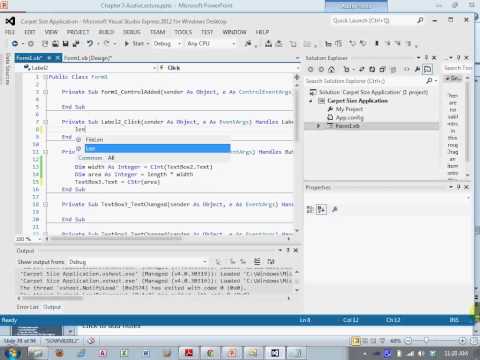Viewport: 480px width, 360px height.
Task: Select PowerPoint Normal view icon
Action: [356, 340]
